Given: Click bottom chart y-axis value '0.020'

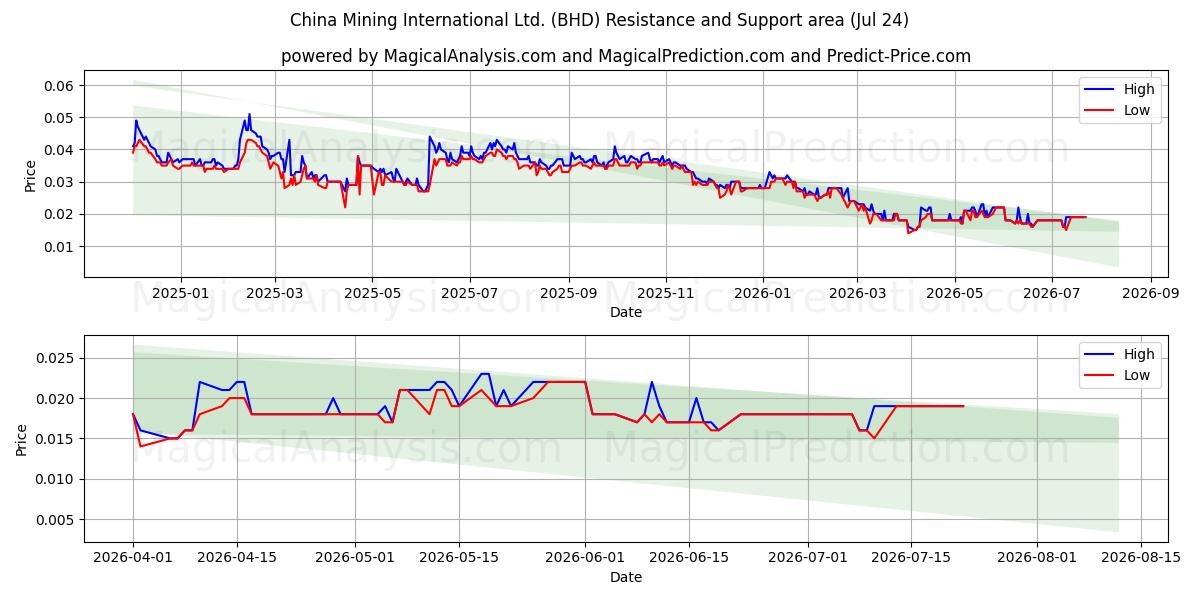Looking at the screenshot, I should pyautogui.click(x=56, y=399).
